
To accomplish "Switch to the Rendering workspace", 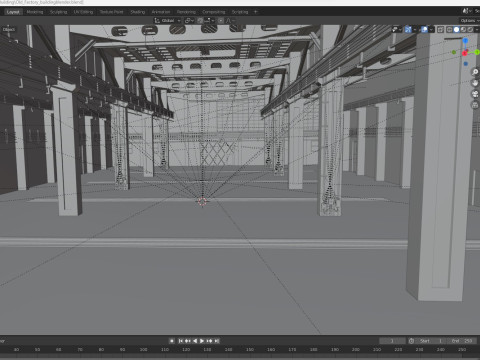I will (186, 12).
